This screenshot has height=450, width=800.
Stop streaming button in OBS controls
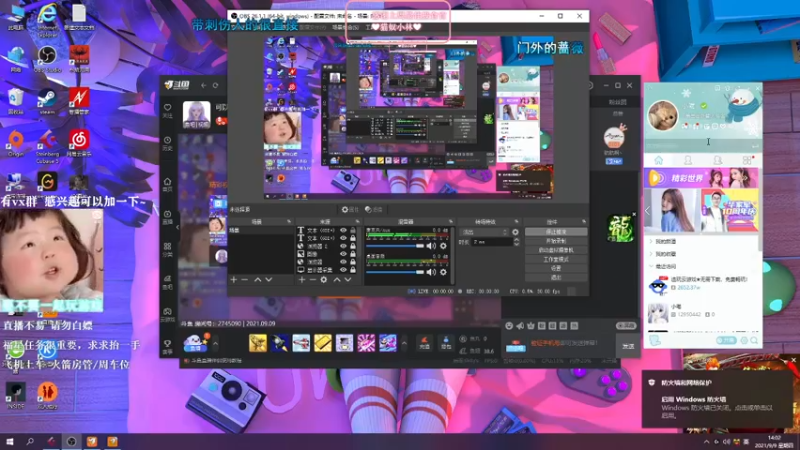556,232
